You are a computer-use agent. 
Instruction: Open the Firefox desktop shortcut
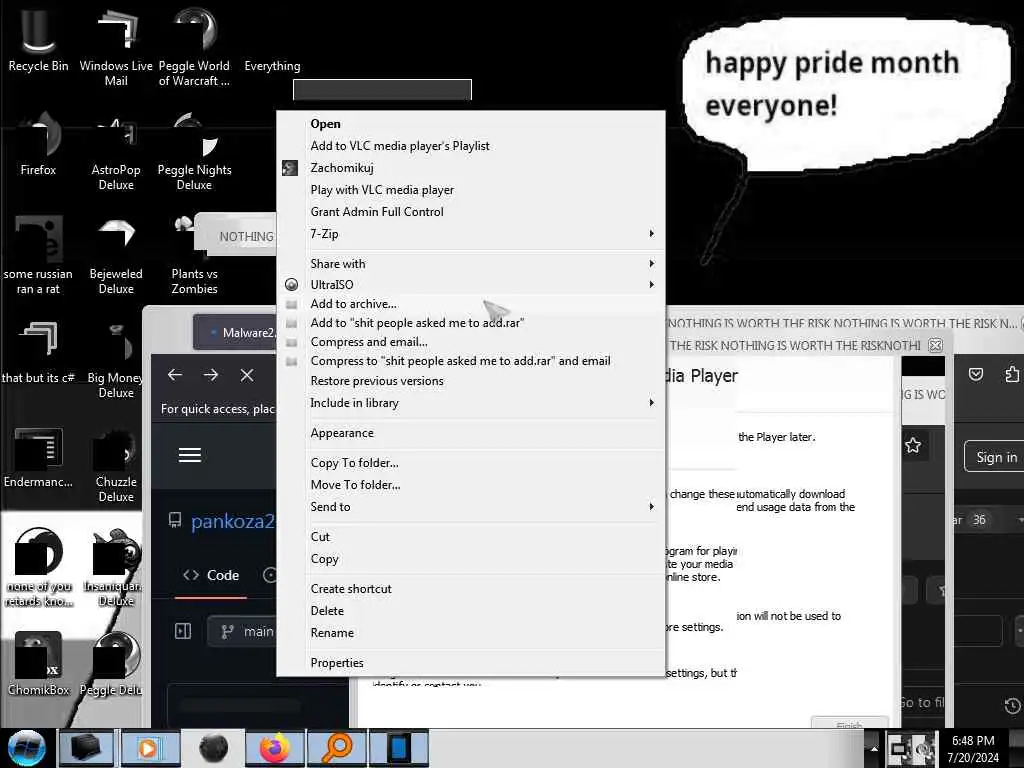(38, 144)
